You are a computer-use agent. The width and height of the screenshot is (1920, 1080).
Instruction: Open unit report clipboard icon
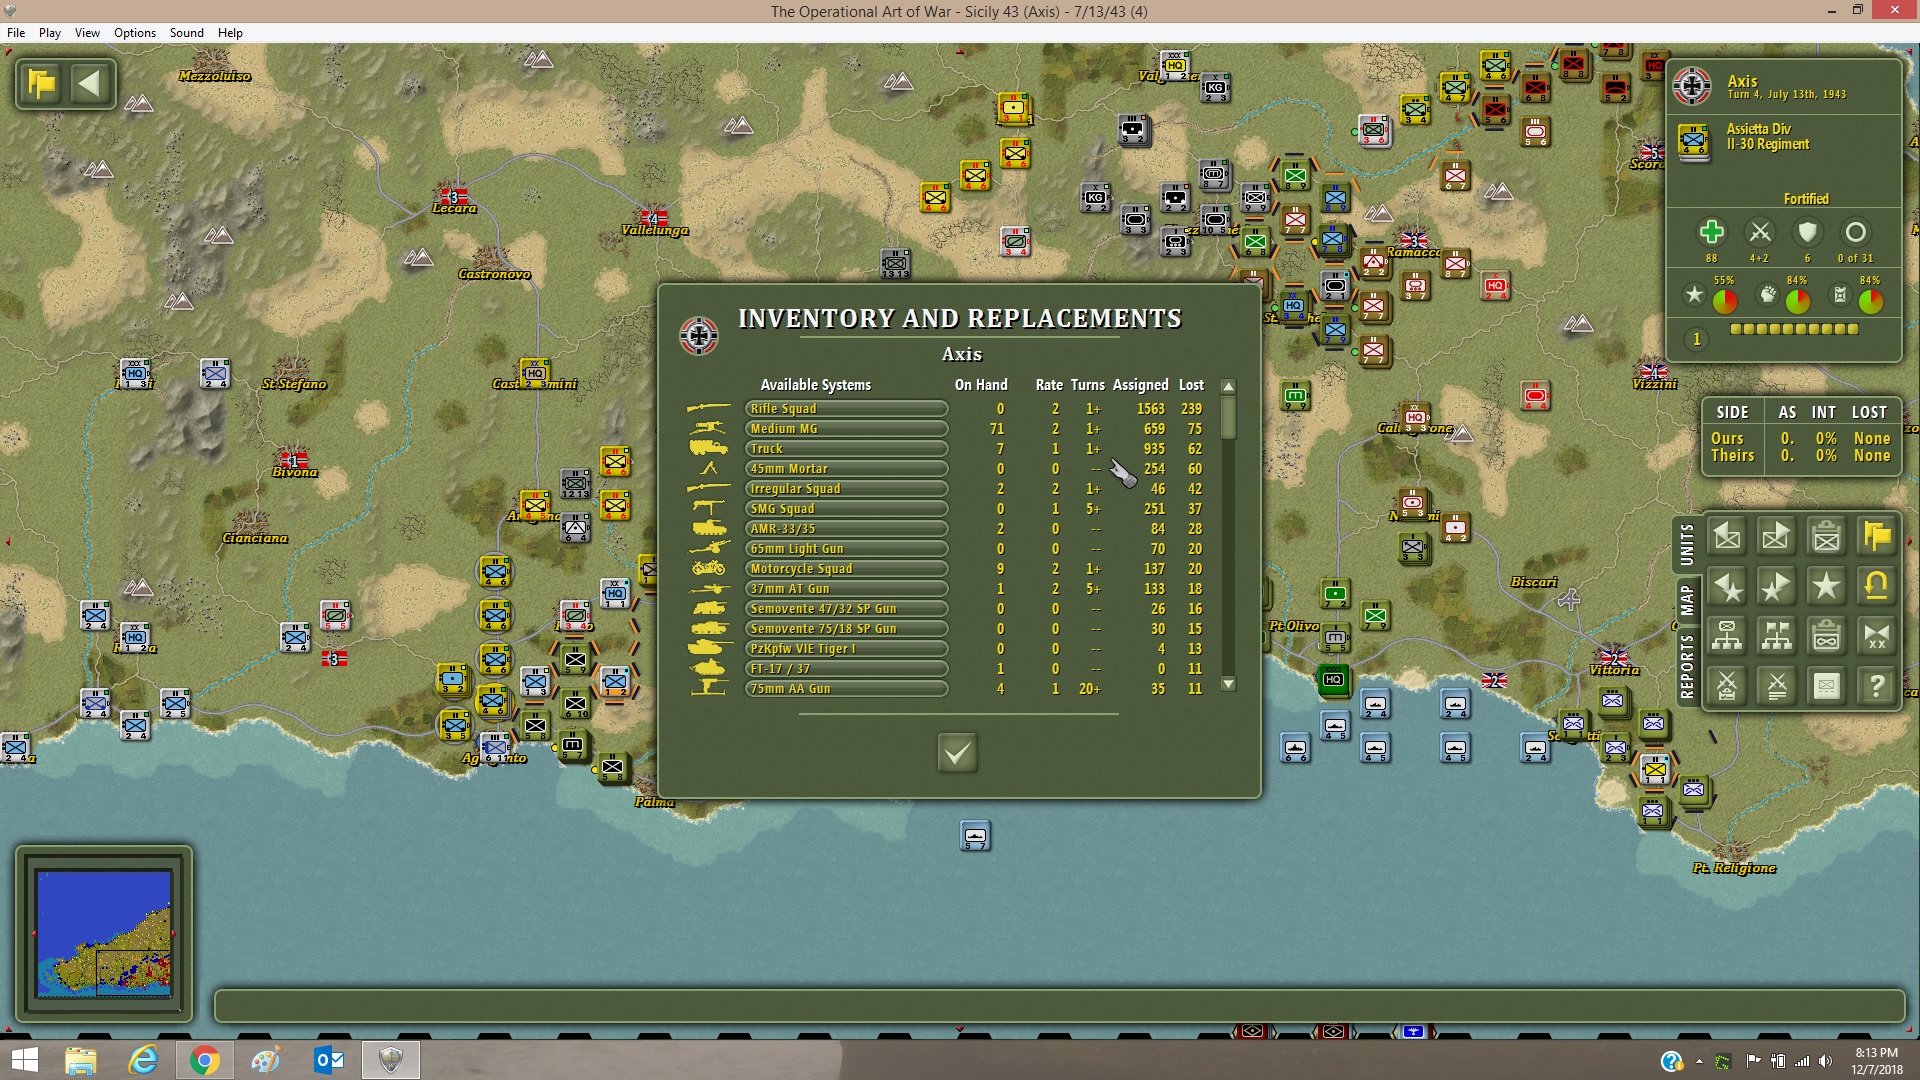coord(1827,536)
